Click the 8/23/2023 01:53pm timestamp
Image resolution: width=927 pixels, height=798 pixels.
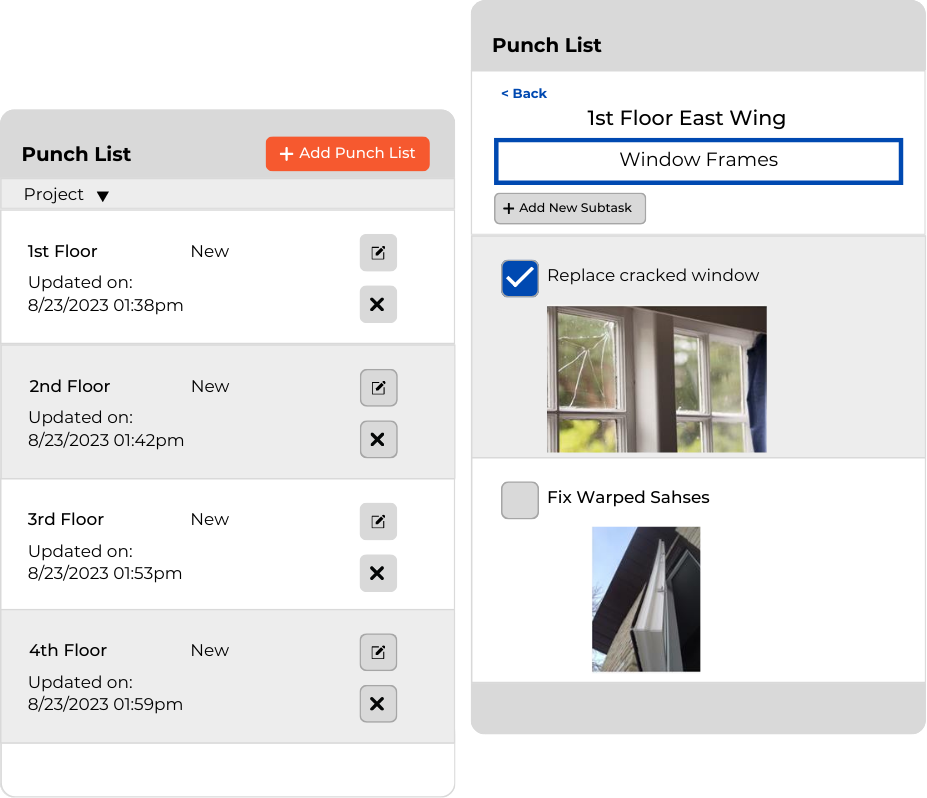click(x=105, y=573)
